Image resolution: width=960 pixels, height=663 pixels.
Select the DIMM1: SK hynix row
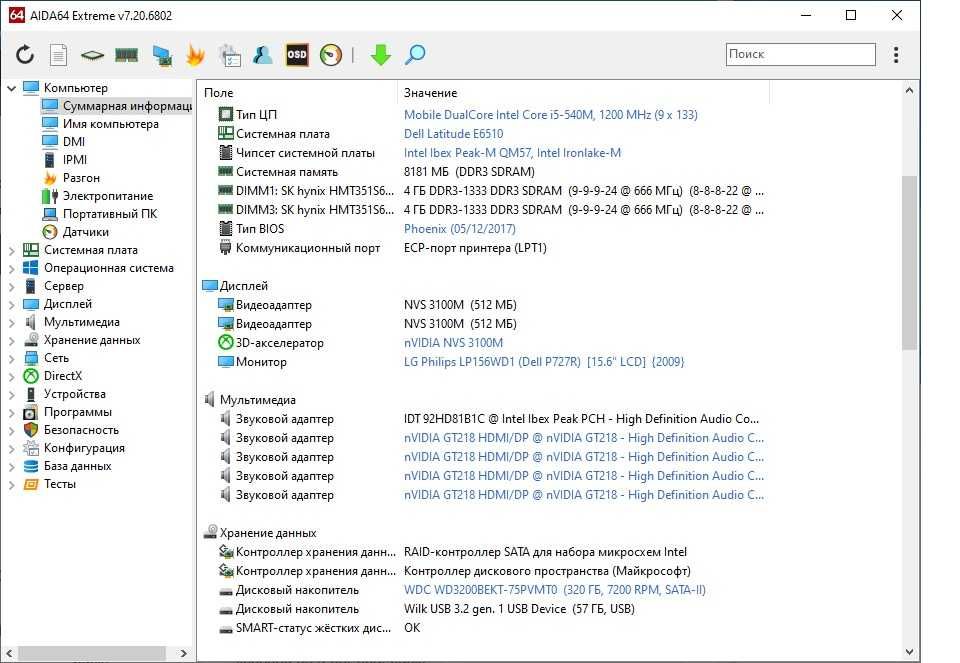[484, 191]
